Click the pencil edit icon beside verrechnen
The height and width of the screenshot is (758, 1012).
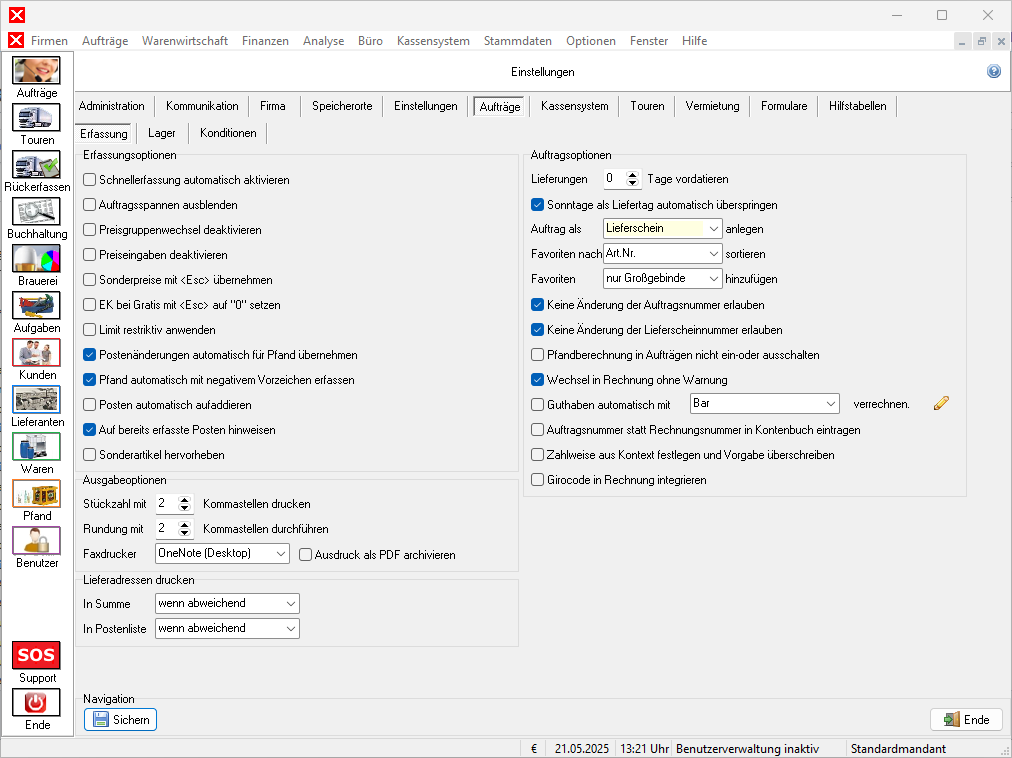coord(940,403)
